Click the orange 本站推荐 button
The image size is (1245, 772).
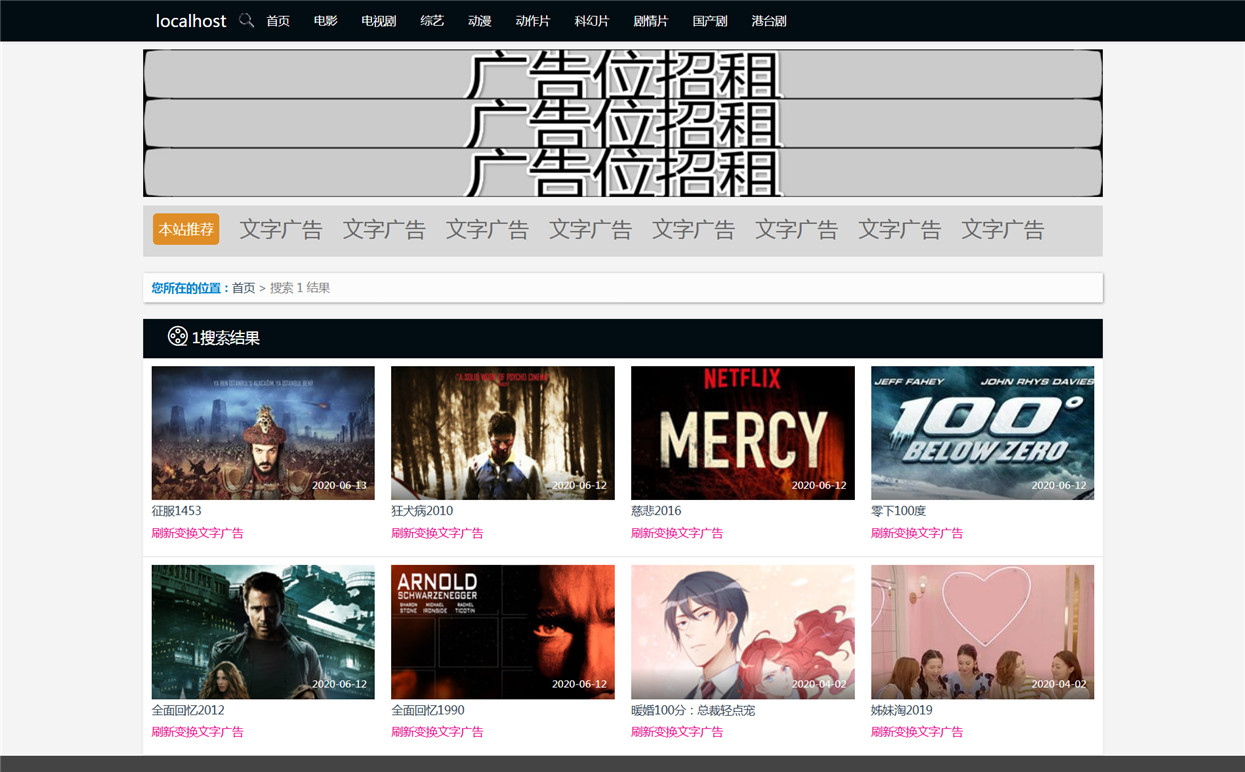pos(186,229)
